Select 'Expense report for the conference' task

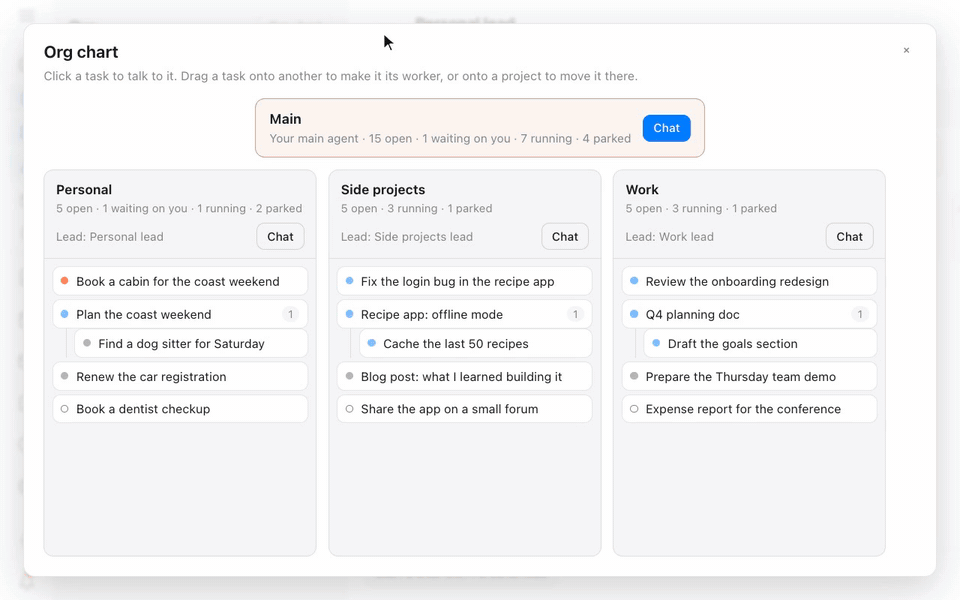coord(749,409)
